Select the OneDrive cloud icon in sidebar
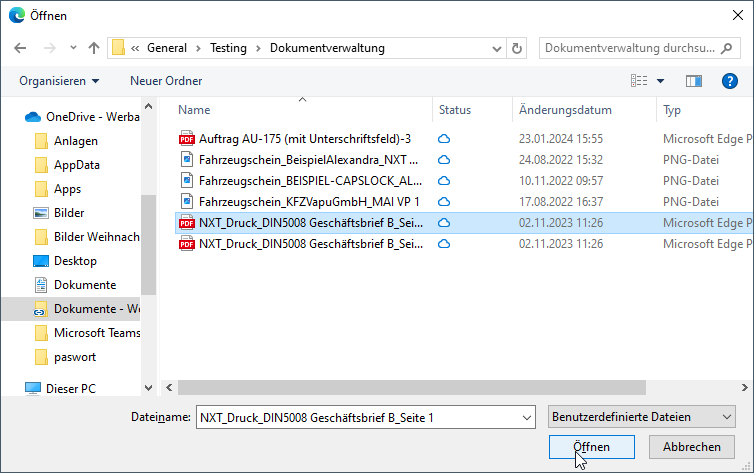The width and height of the screenshot is (754, 473). (33, 117)
